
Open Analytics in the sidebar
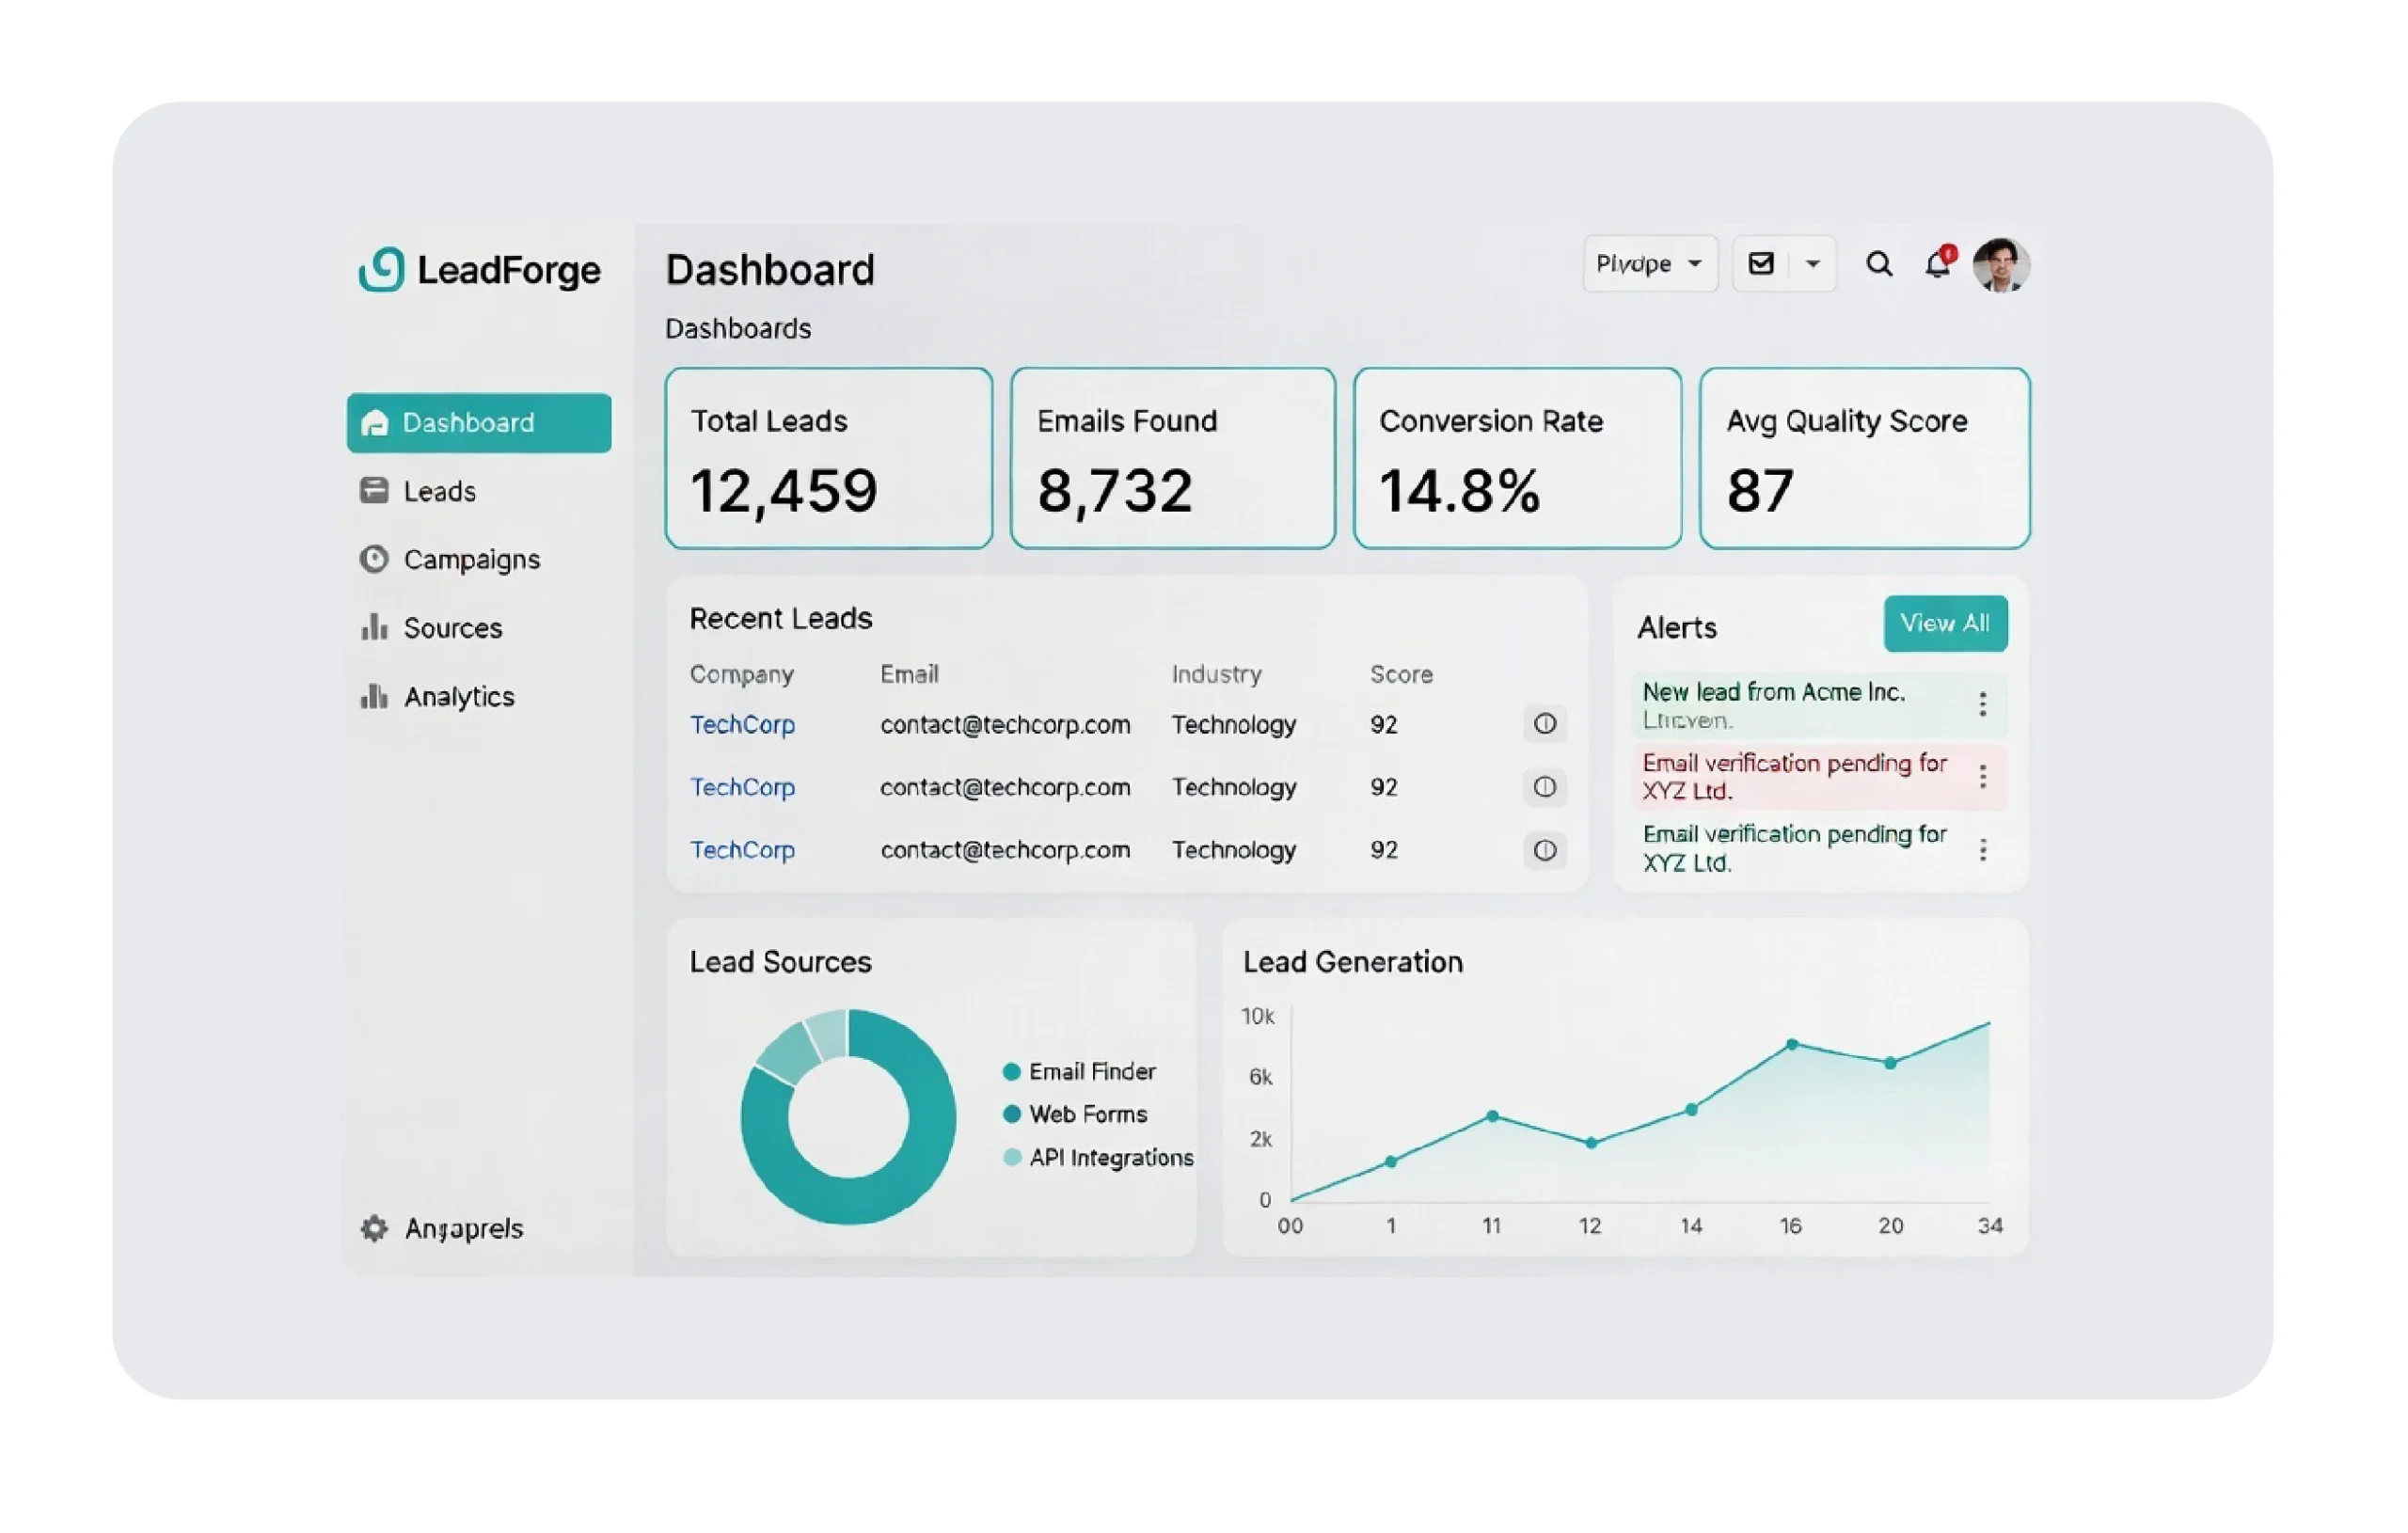(437, 697)
